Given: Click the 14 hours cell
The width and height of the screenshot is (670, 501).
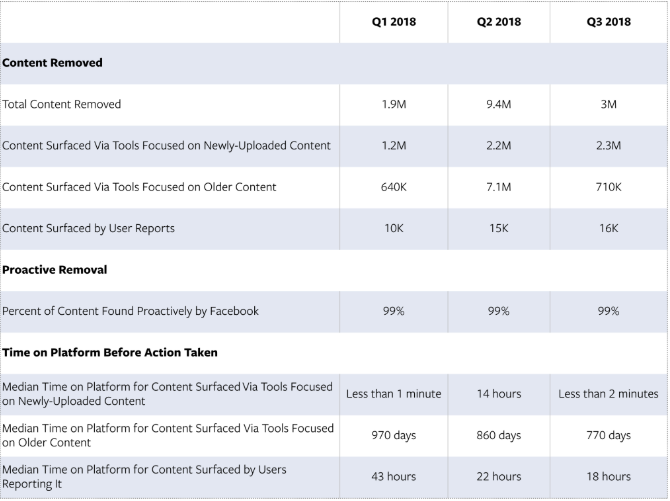Looking at the screenshot, I should tap(499, 394).
